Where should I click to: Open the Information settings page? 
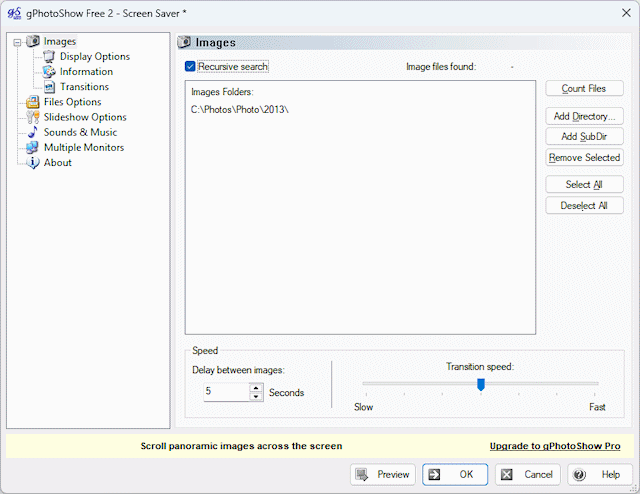click(x=87, y=71)
